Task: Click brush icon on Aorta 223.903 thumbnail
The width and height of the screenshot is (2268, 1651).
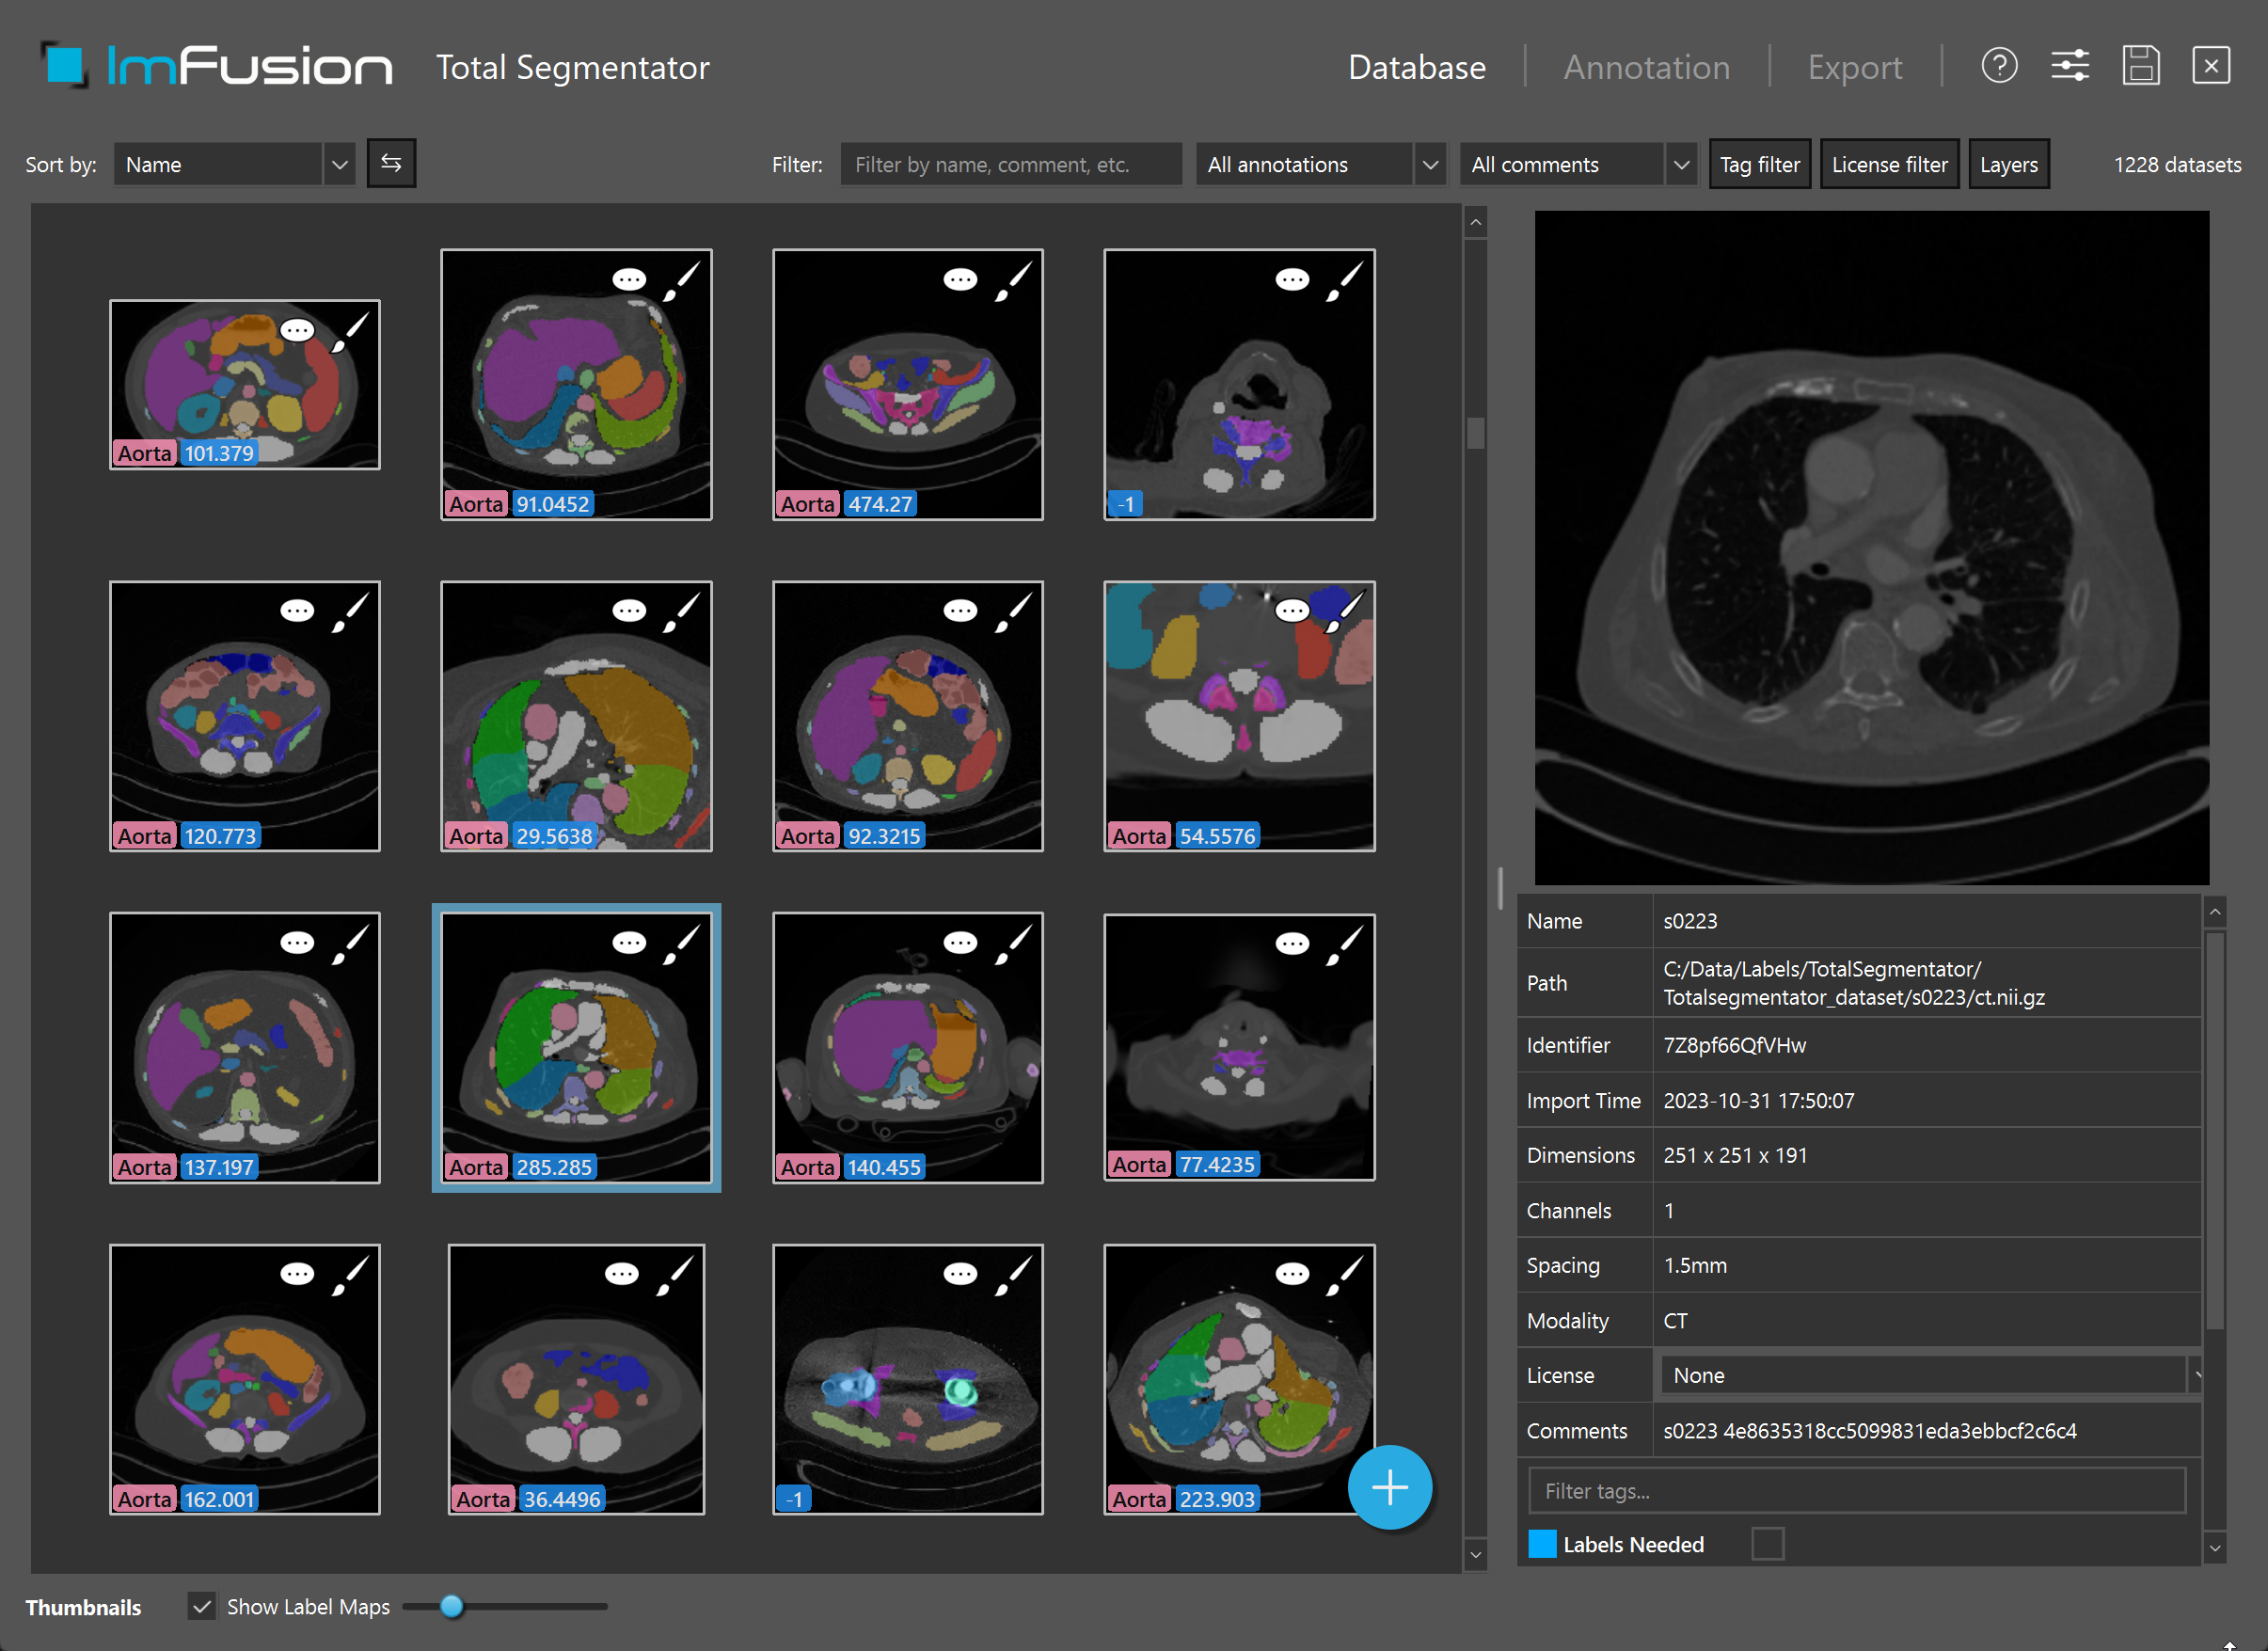Action: (x=1345, y=1274)
